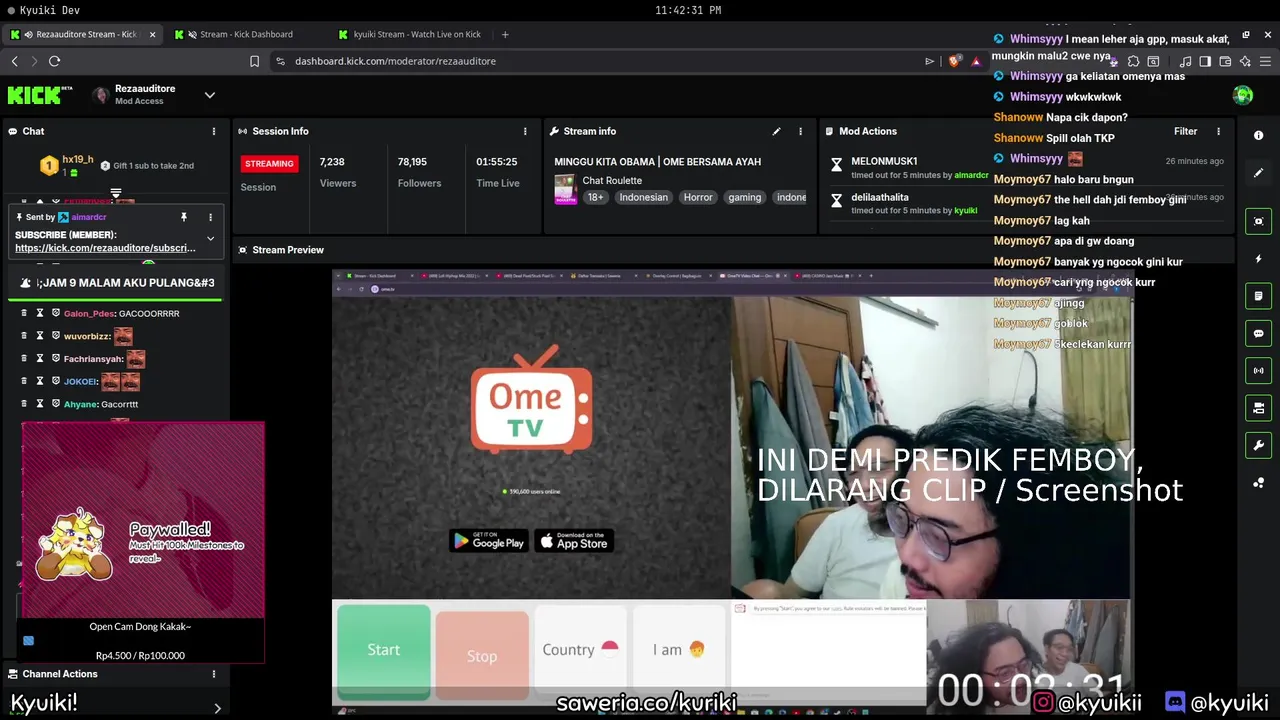Viewport: 1280px width, 720px height.
Task: Click the pencil edit icon in right sidebar
Action: (1258, 173)
